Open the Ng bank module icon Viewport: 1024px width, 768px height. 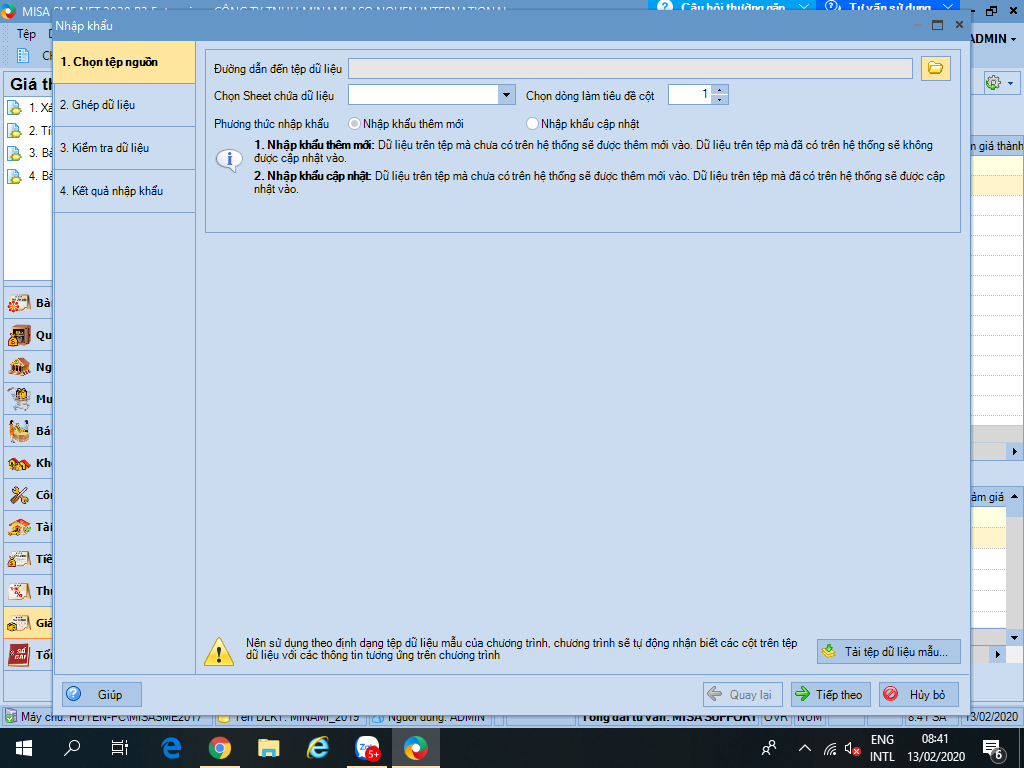[x=20, y=367]
